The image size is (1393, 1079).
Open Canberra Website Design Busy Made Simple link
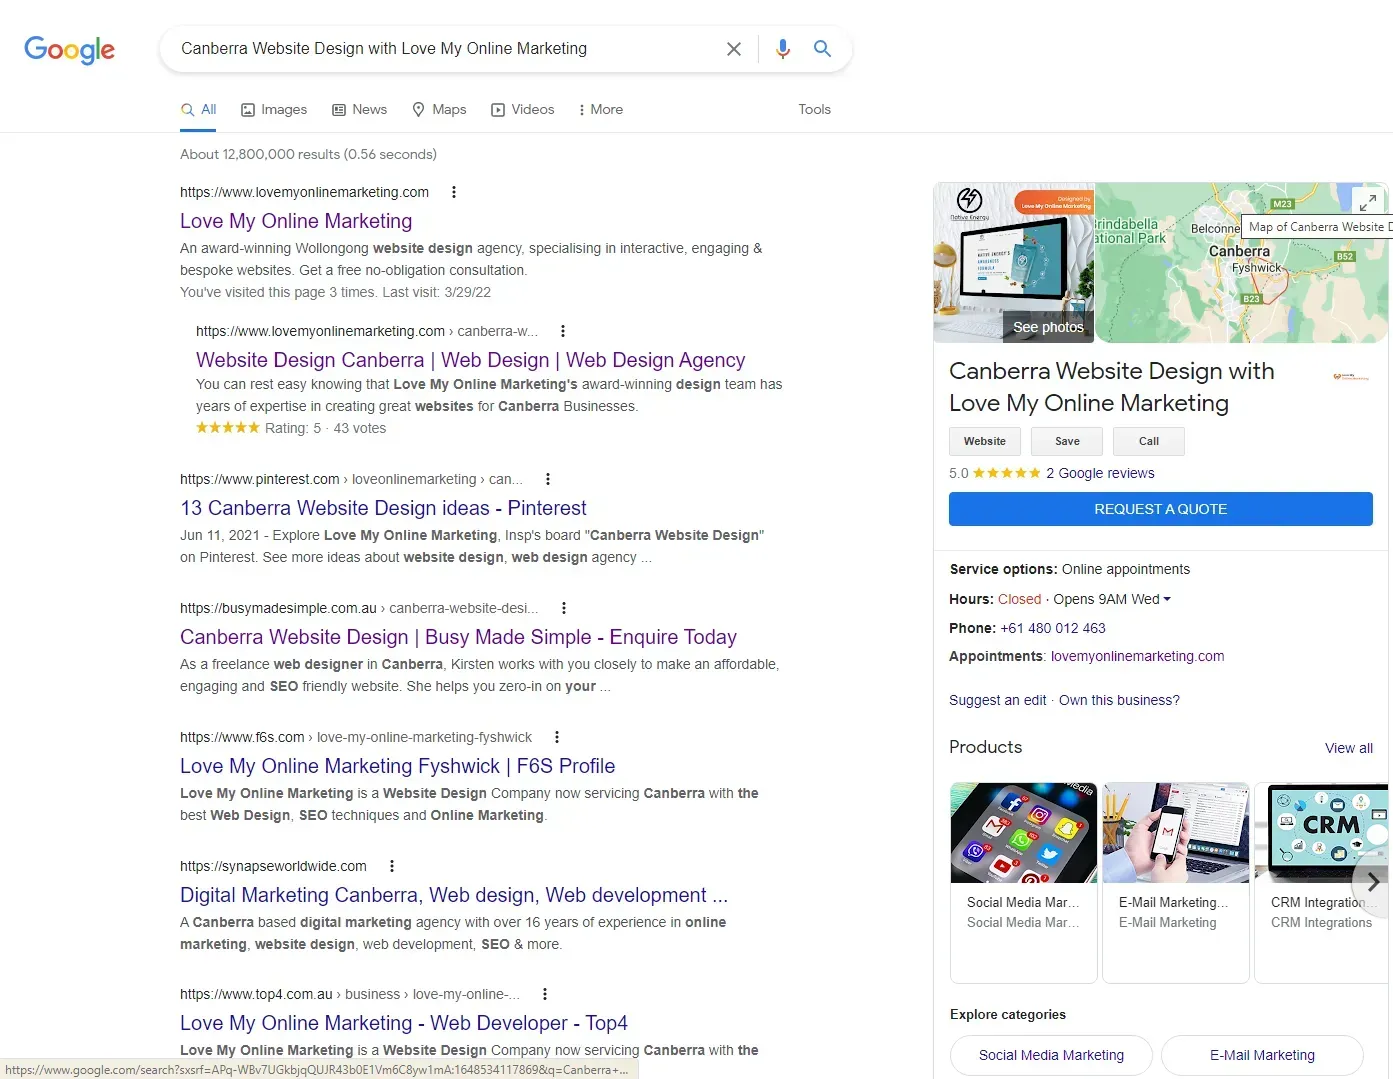coord(458,637)
